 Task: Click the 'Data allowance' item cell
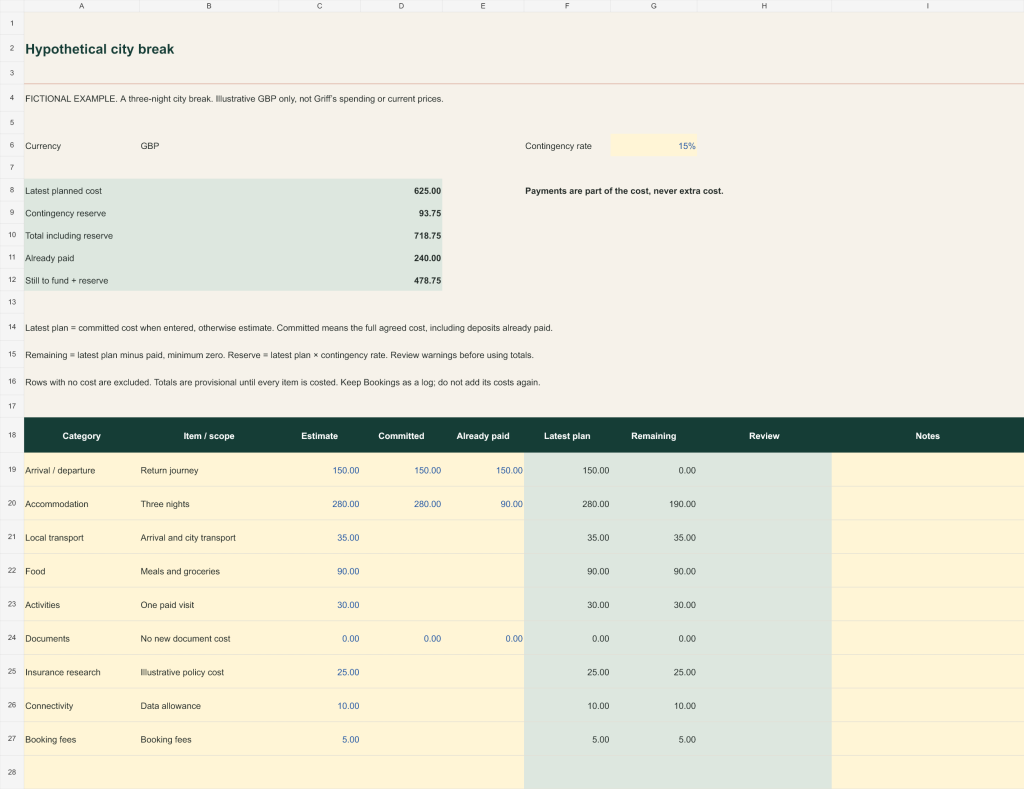point(209,705)
